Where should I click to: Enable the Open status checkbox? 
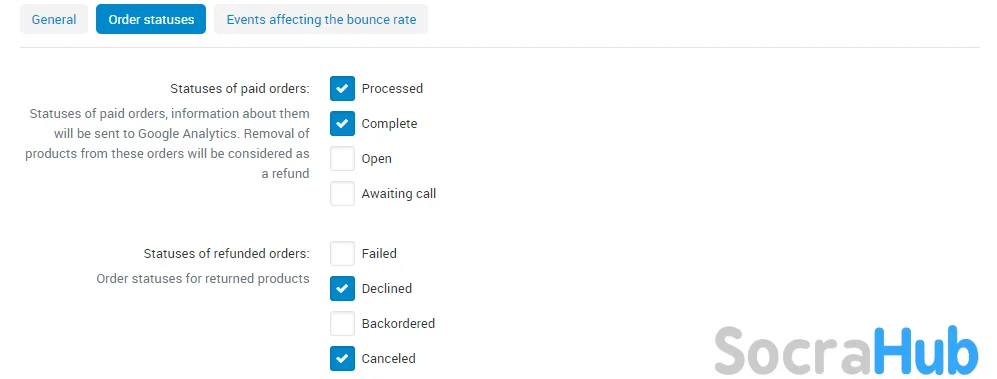point(342,158)
